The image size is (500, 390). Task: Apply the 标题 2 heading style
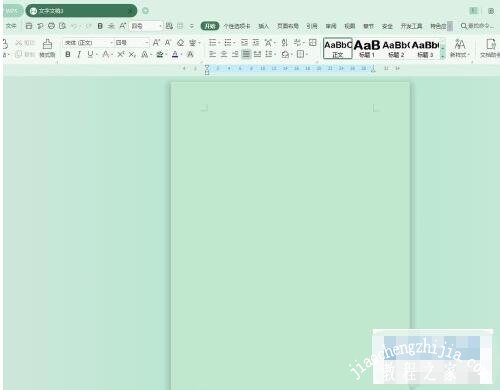pos(396,48)
